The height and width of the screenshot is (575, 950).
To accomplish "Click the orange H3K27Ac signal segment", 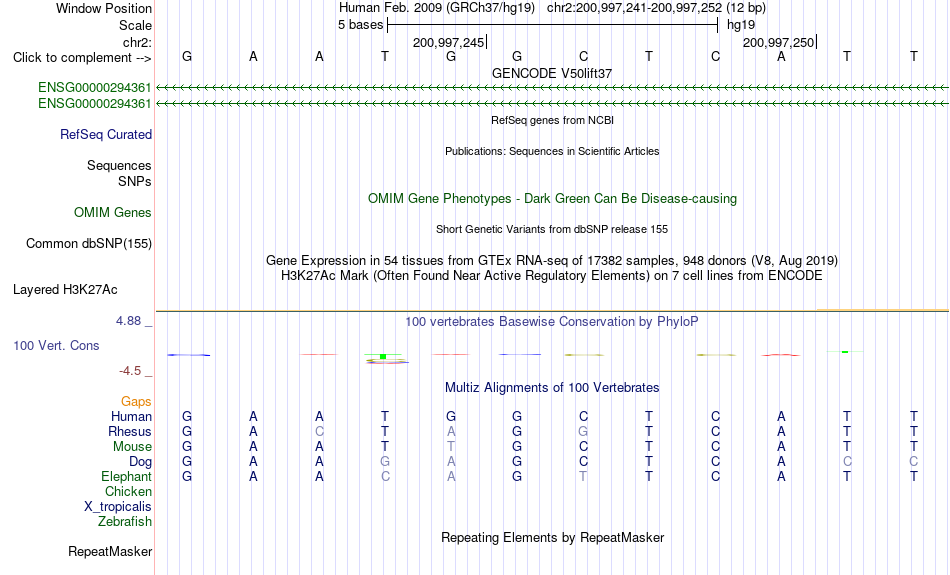I will [x=882, y=310].
